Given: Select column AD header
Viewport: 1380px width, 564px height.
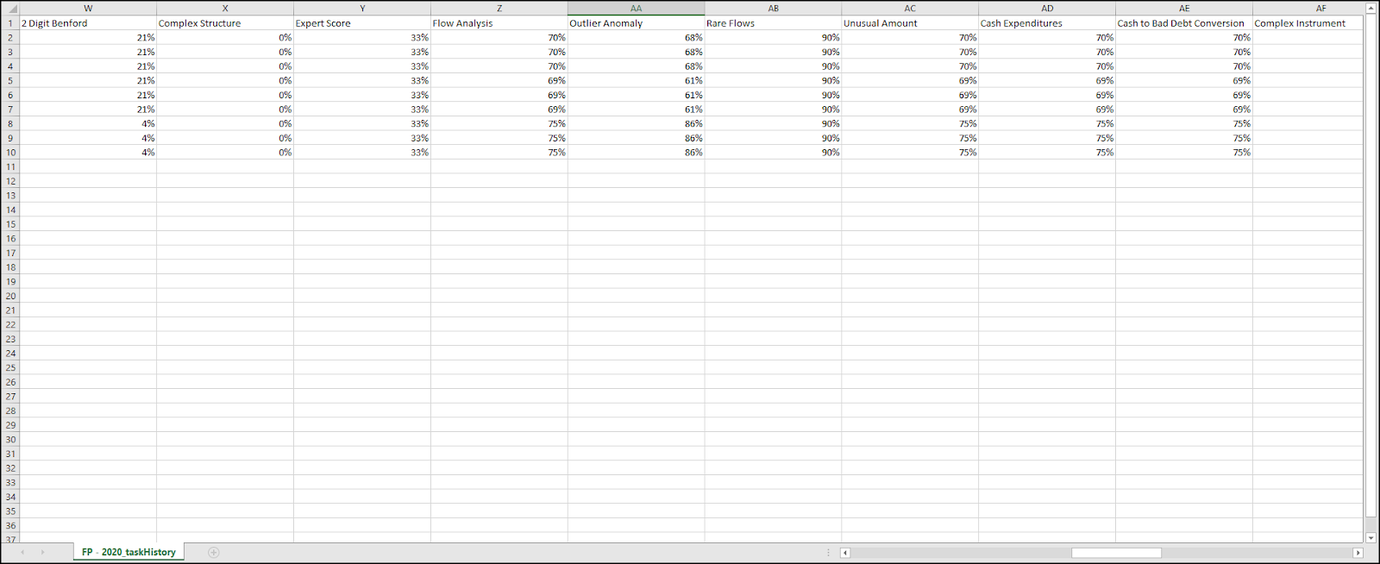Looking at the screenshot, I should [1047, 8].
